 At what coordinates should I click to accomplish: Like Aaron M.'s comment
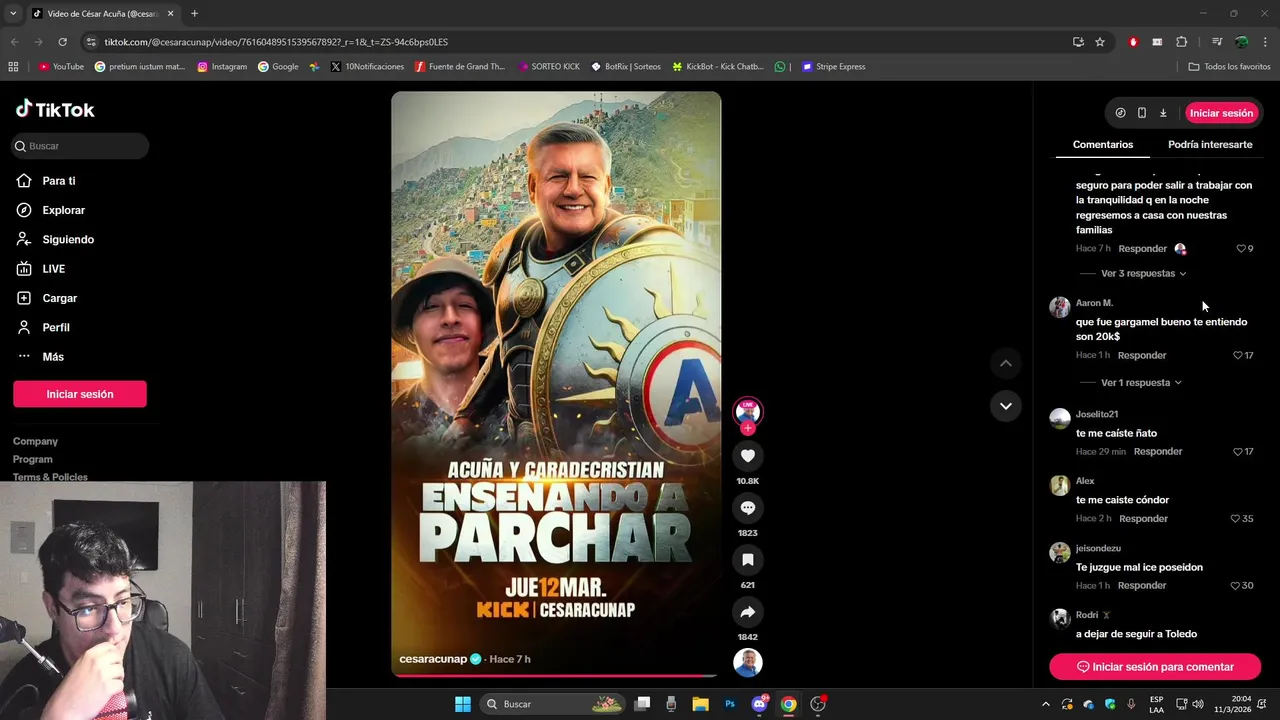click(x=1238, y=355)
